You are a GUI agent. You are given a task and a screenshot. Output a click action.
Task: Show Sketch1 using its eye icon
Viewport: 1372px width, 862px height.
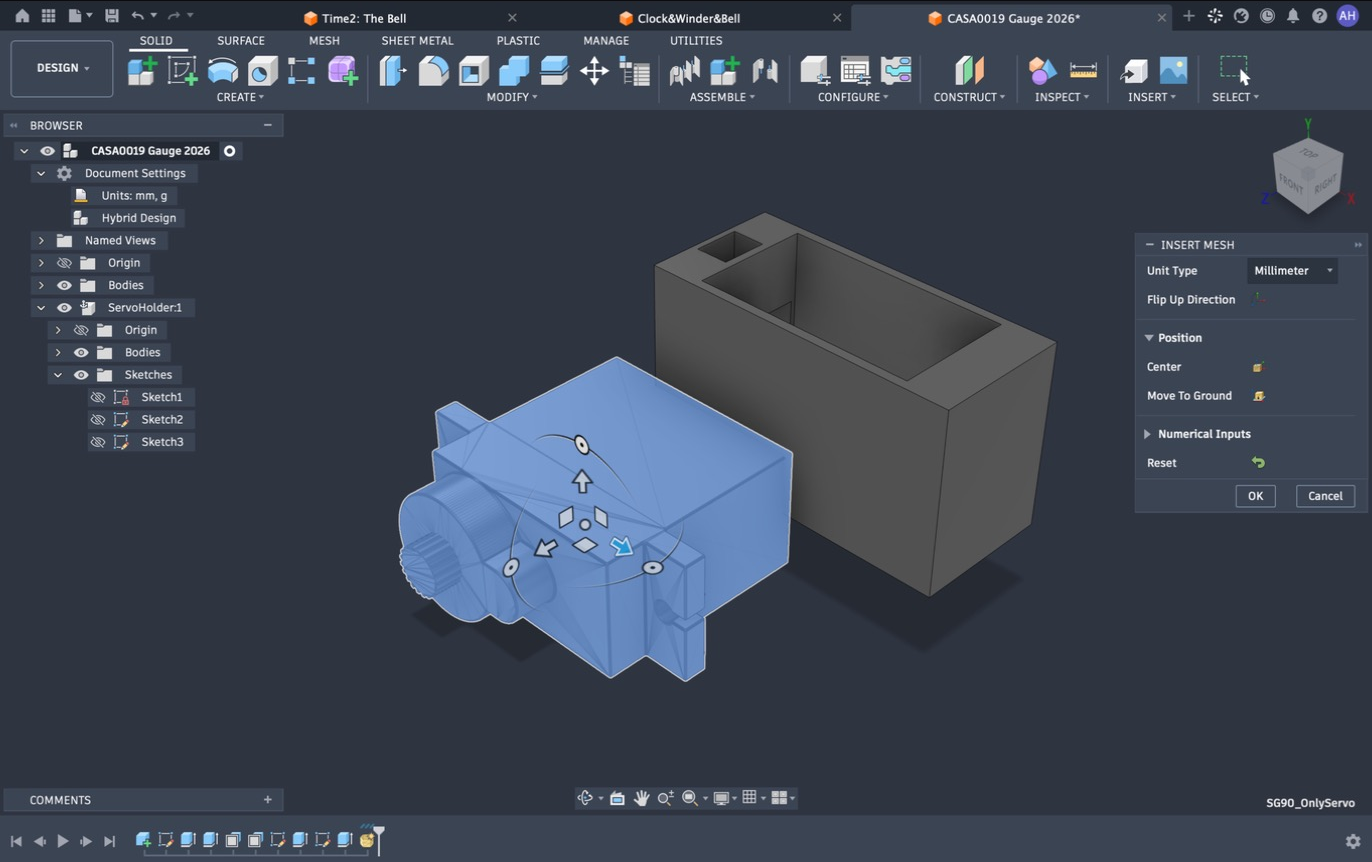pyautogui.click(x=98, y=397)
